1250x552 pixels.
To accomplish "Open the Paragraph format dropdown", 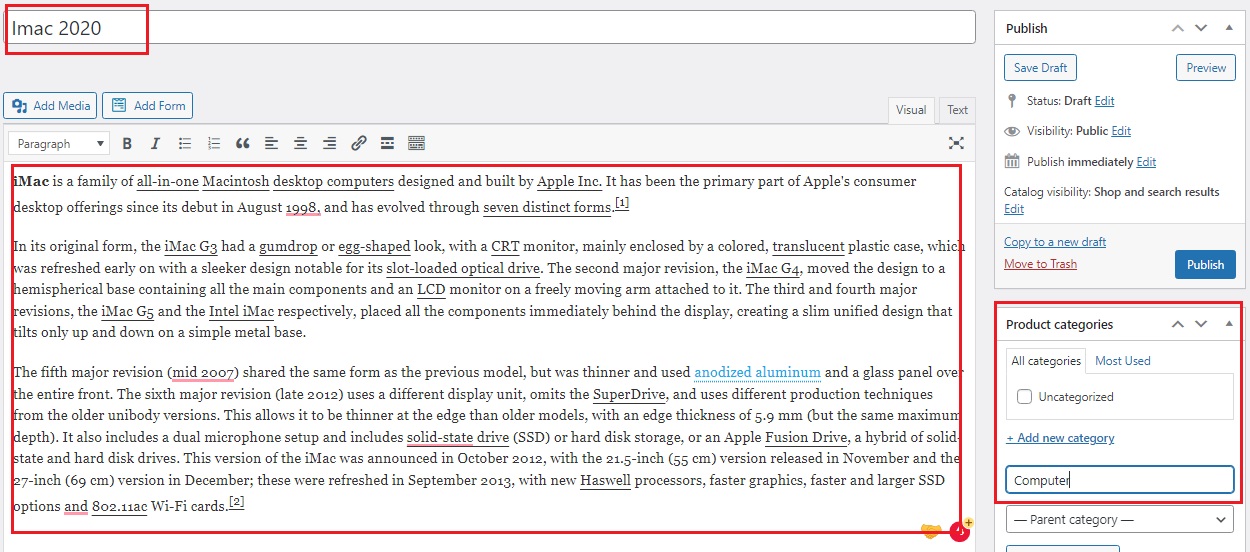I will coord(59,143).
